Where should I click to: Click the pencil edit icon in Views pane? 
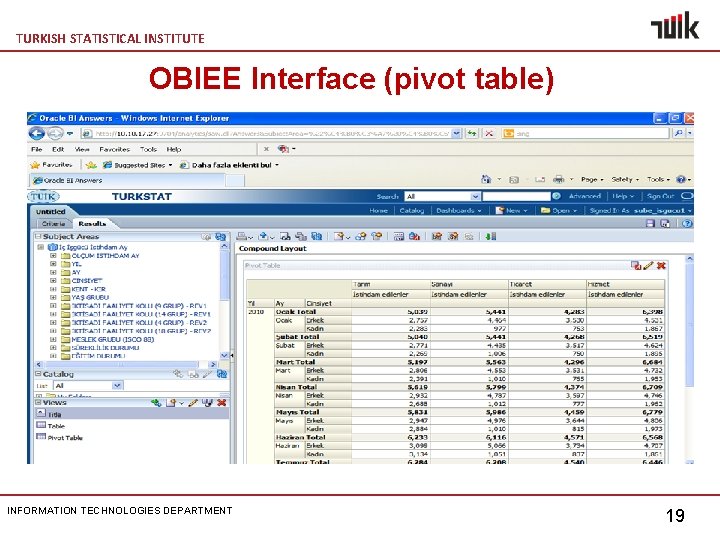193,403
